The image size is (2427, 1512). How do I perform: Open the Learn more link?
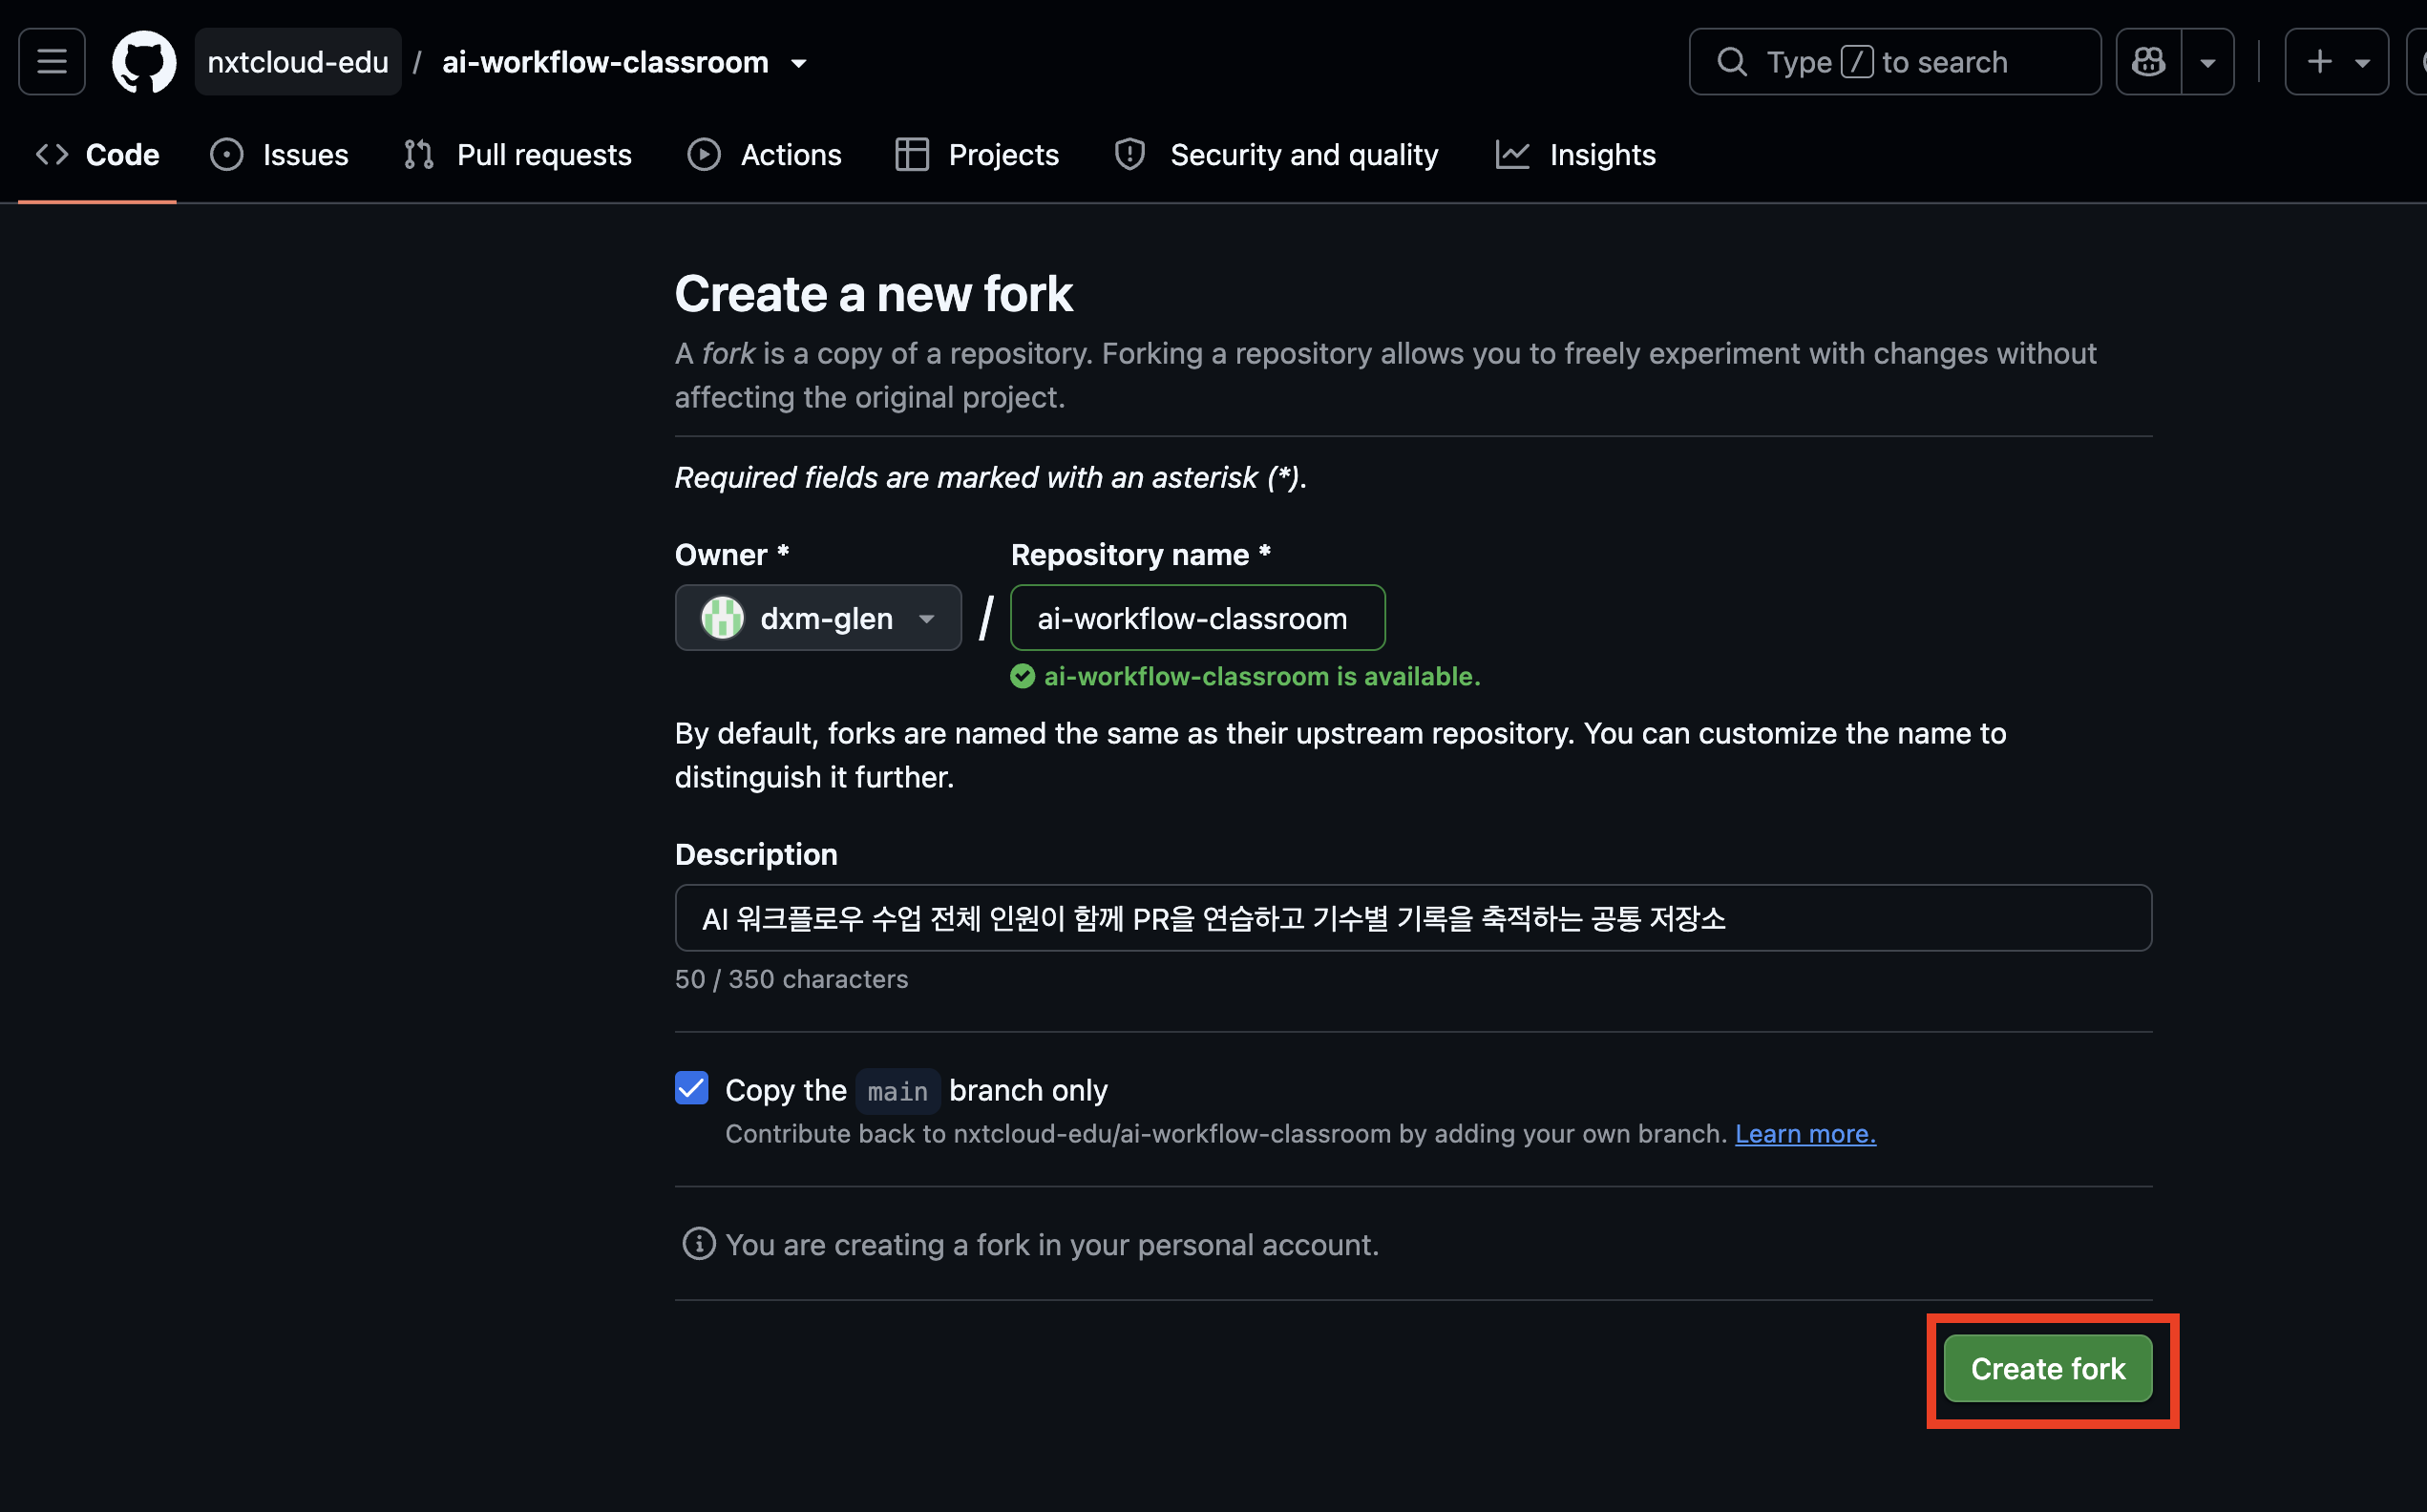(1805, 1134)
